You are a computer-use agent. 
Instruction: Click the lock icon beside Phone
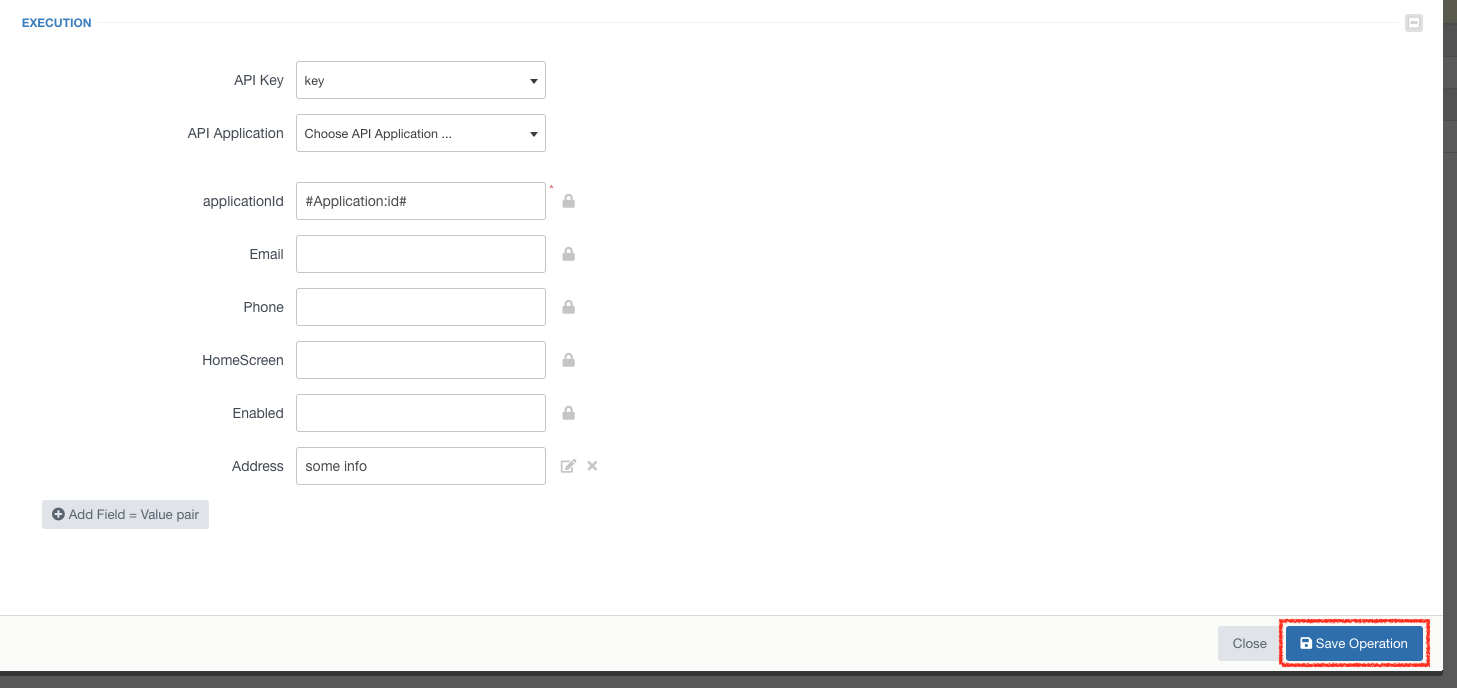(568, 307)
